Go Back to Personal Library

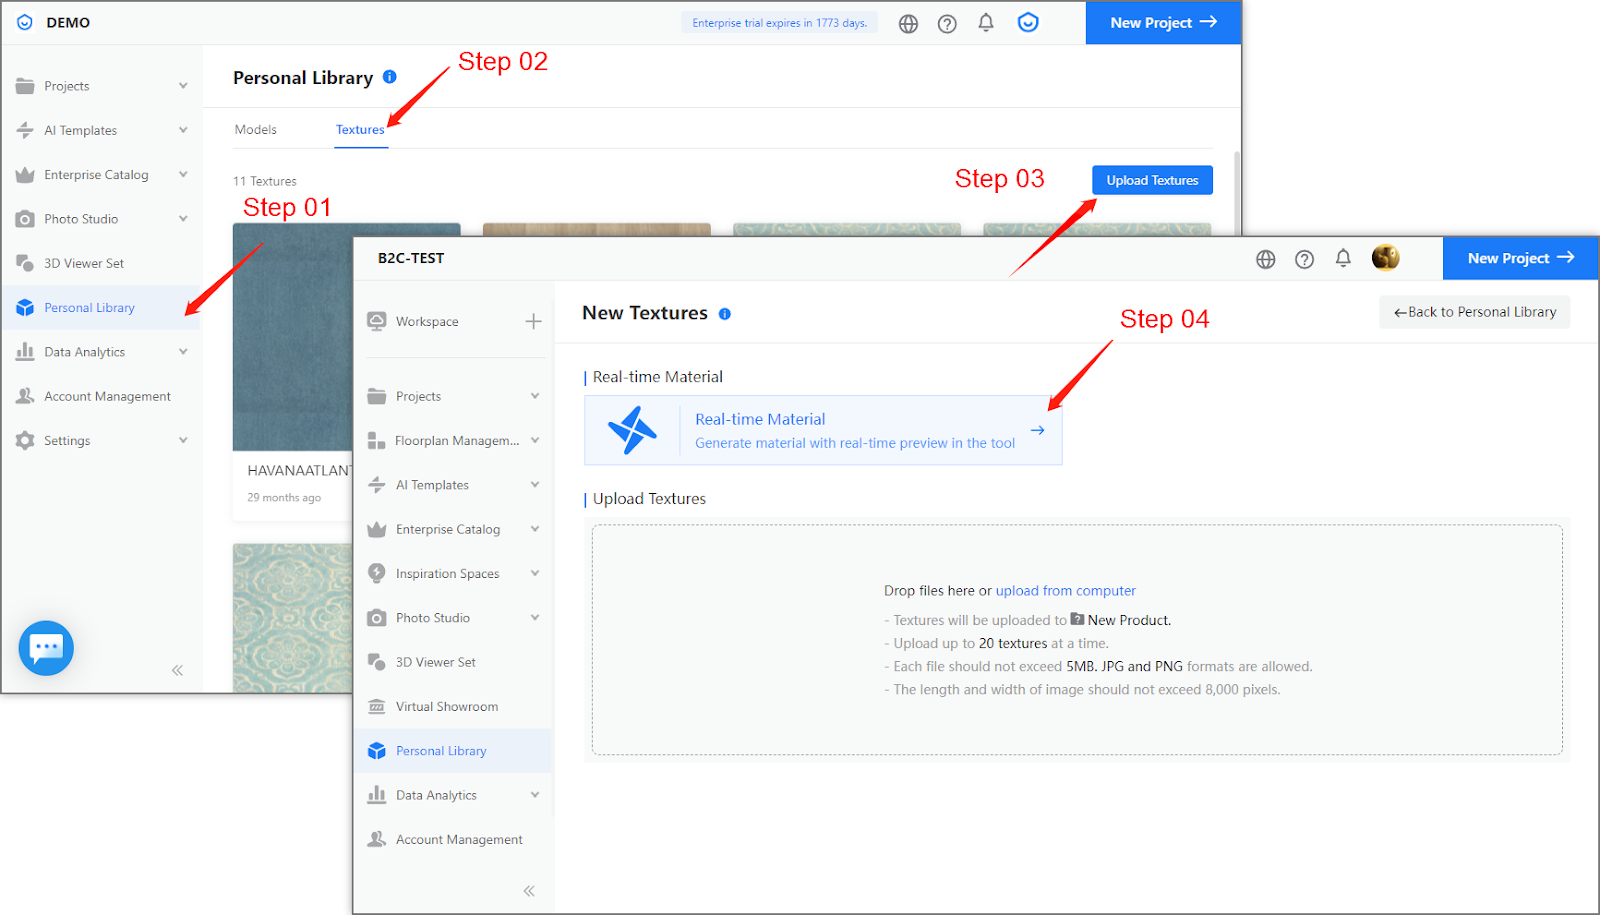point(1475,312)
